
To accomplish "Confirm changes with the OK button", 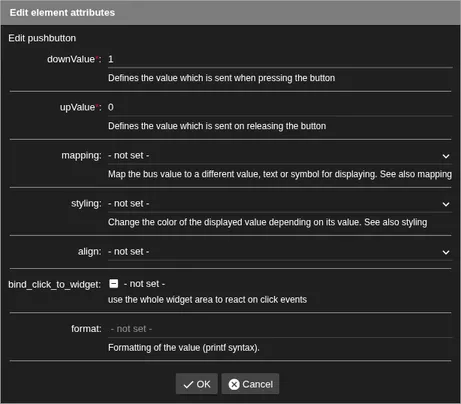I will click(x=197, y=384).
